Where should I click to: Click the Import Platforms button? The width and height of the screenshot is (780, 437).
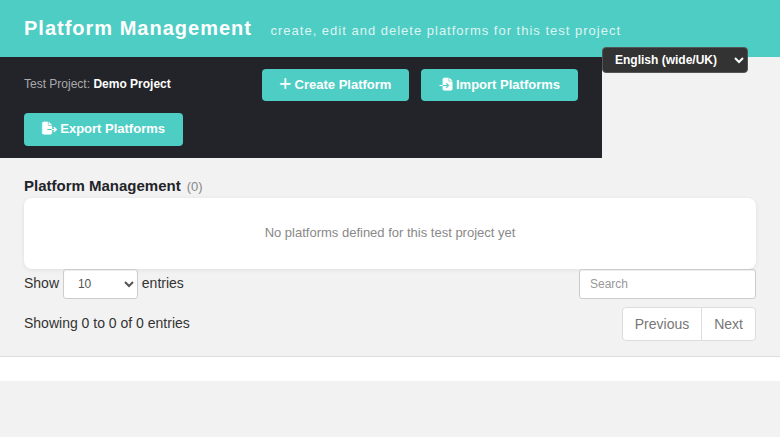pos(499,85)
